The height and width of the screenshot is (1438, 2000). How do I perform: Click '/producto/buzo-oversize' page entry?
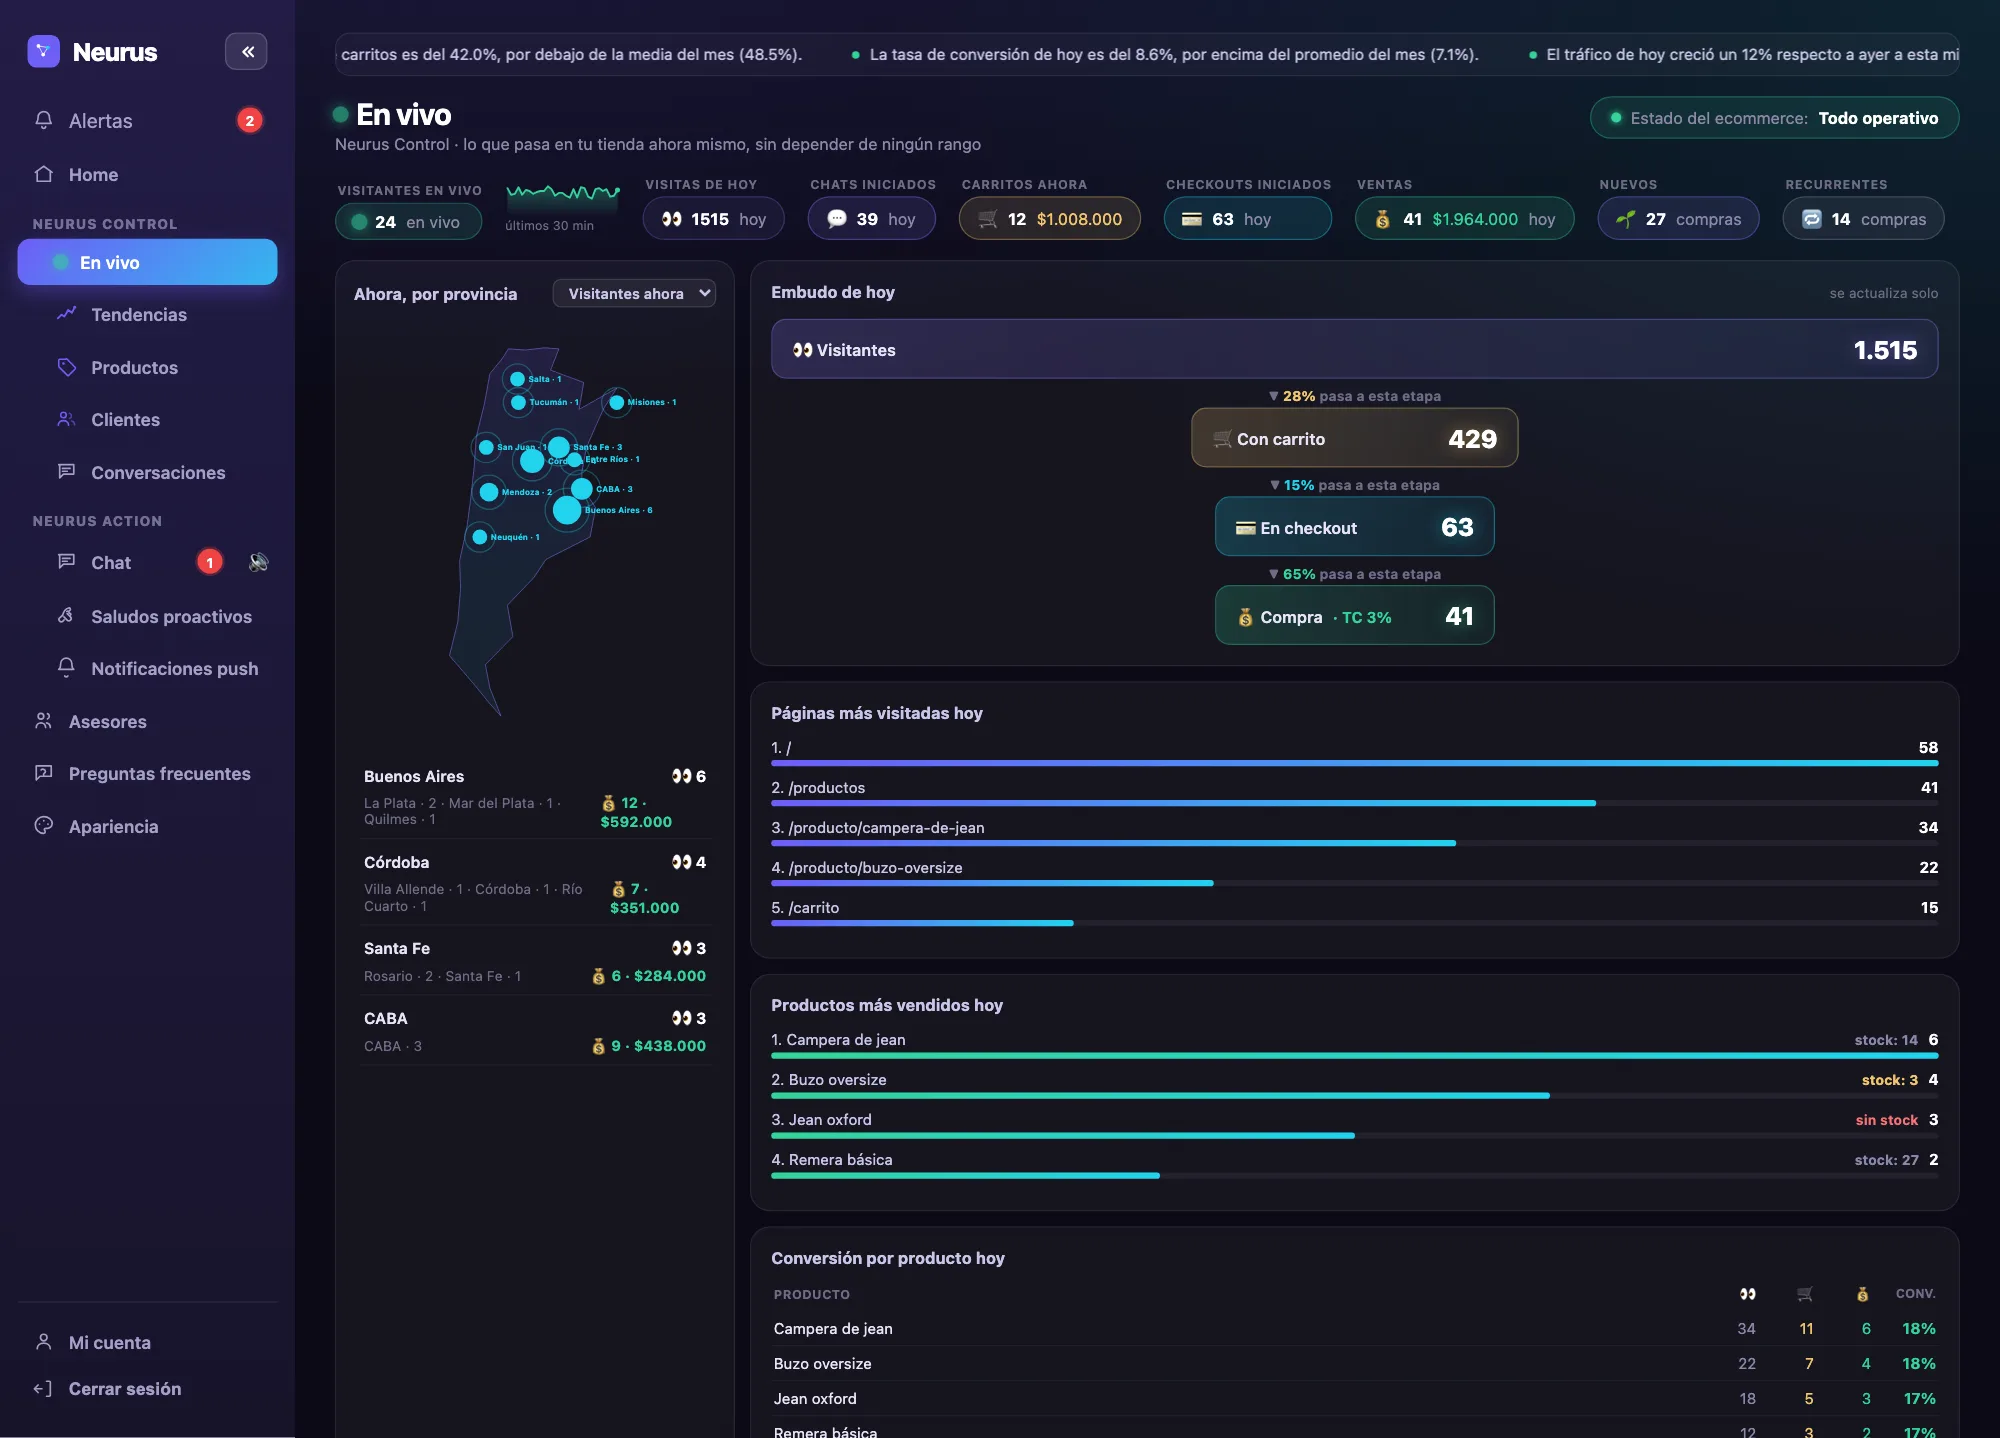[876, 867]
